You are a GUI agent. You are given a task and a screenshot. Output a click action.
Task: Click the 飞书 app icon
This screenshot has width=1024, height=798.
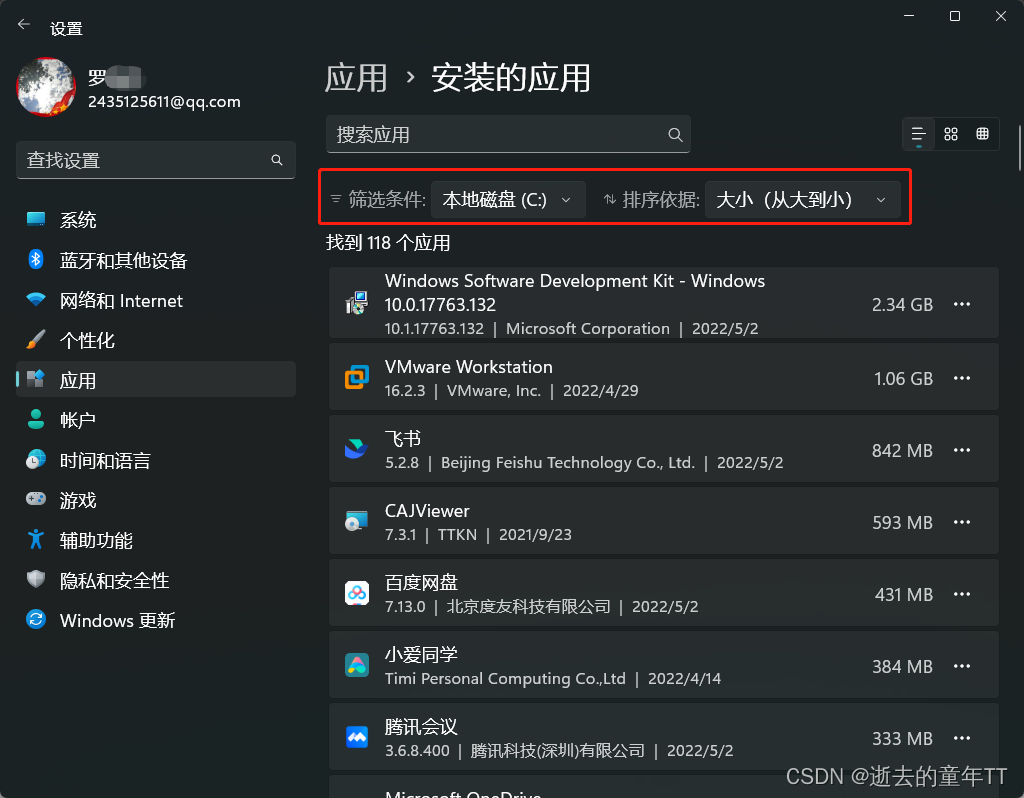357,449
